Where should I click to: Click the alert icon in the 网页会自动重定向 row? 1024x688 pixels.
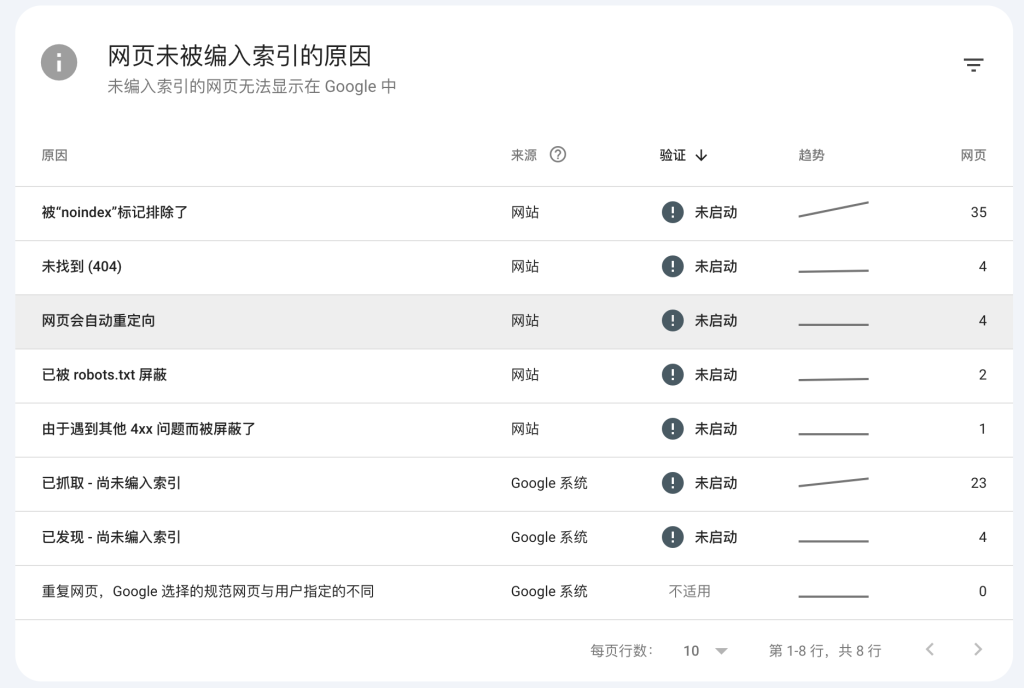click(673, 321)
